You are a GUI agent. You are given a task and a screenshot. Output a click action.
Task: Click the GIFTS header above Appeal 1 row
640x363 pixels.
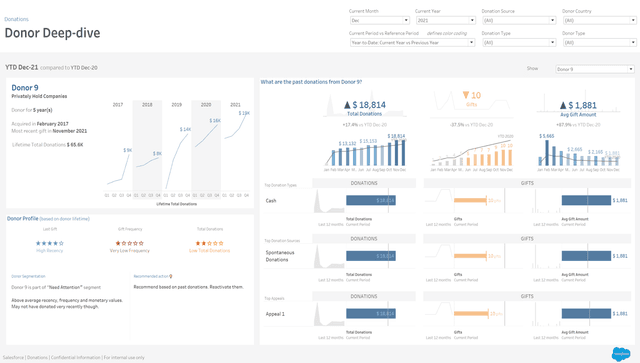click(527, 296)
